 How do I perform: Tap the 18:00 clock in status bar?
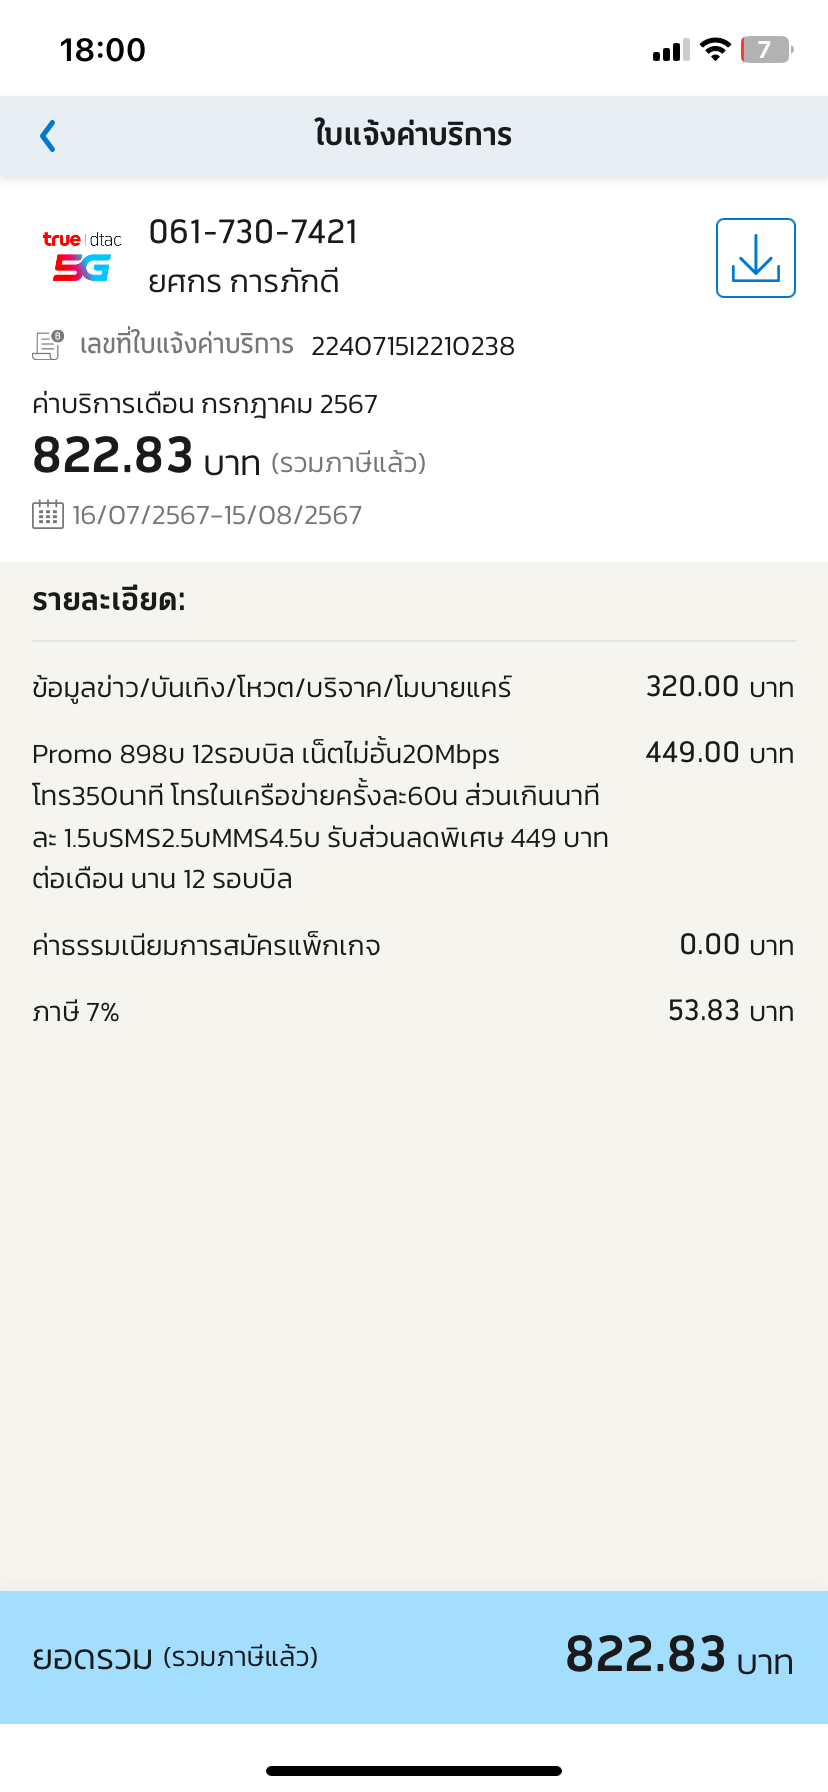102,50
